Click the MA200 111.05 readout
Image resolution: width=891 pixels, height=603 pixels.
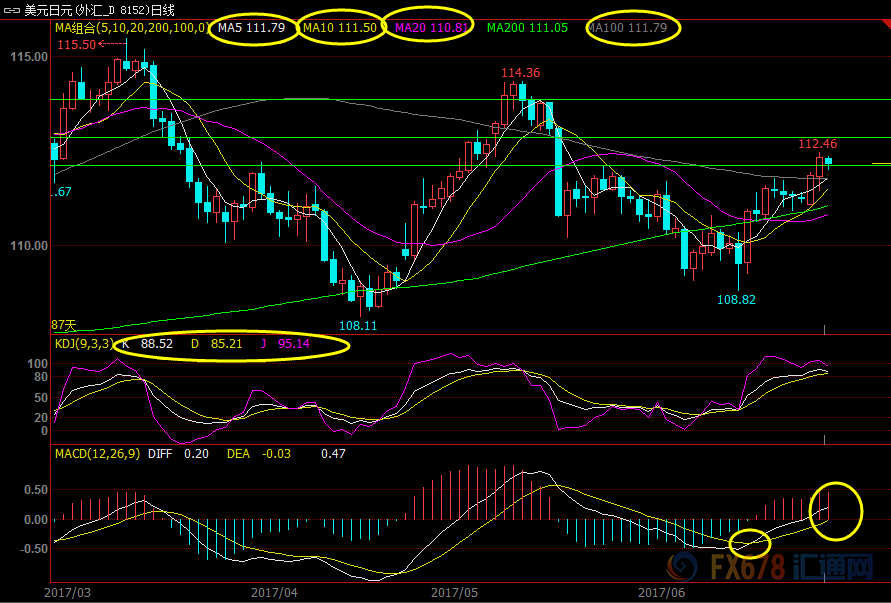(527, 27)
